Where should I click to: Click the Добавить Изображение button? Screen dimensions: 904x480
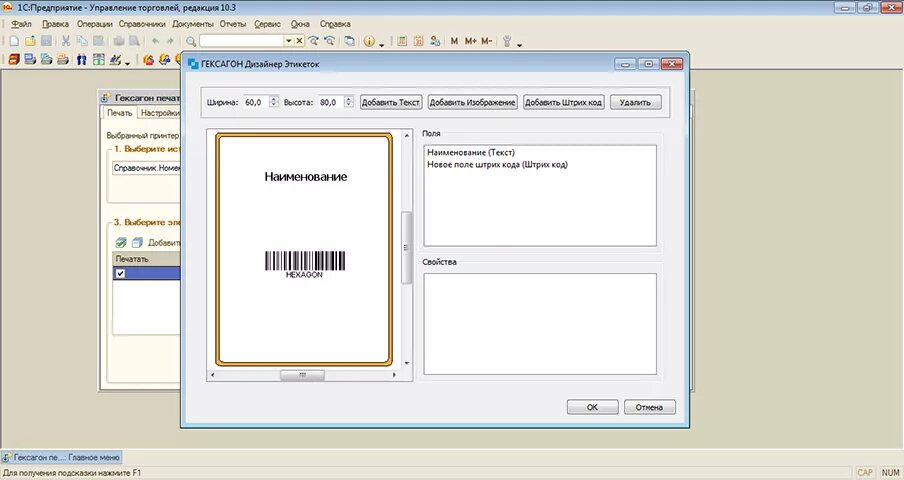[x=472, y=102]
